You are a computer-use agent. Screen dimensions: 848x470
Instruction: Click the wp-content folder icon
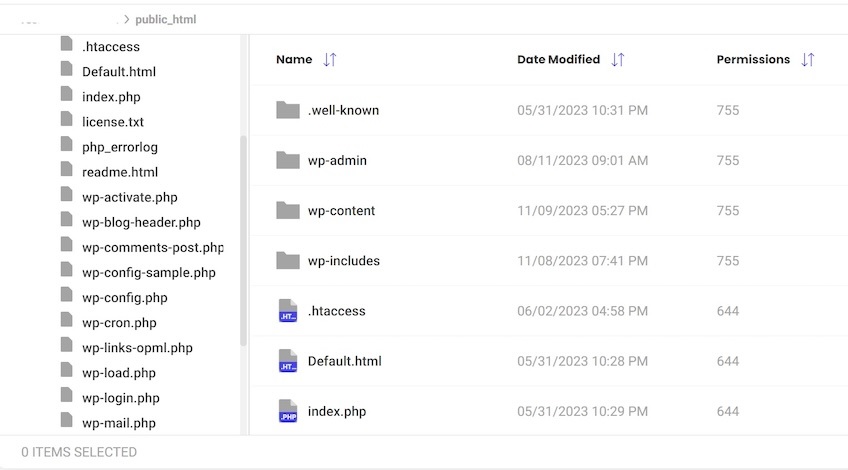pyautogui.click(x=288, y=210)
